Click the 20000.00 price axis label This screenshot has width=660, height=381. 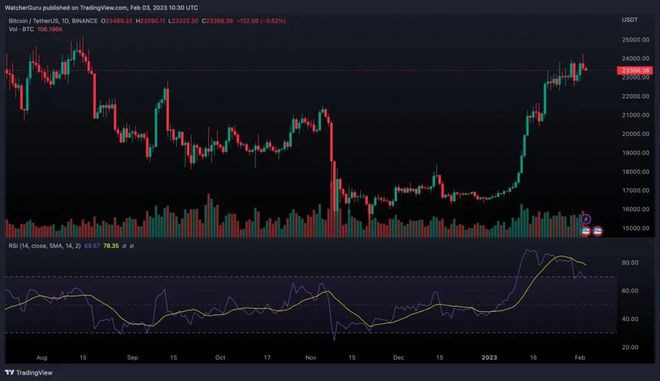tap(636, 134)
